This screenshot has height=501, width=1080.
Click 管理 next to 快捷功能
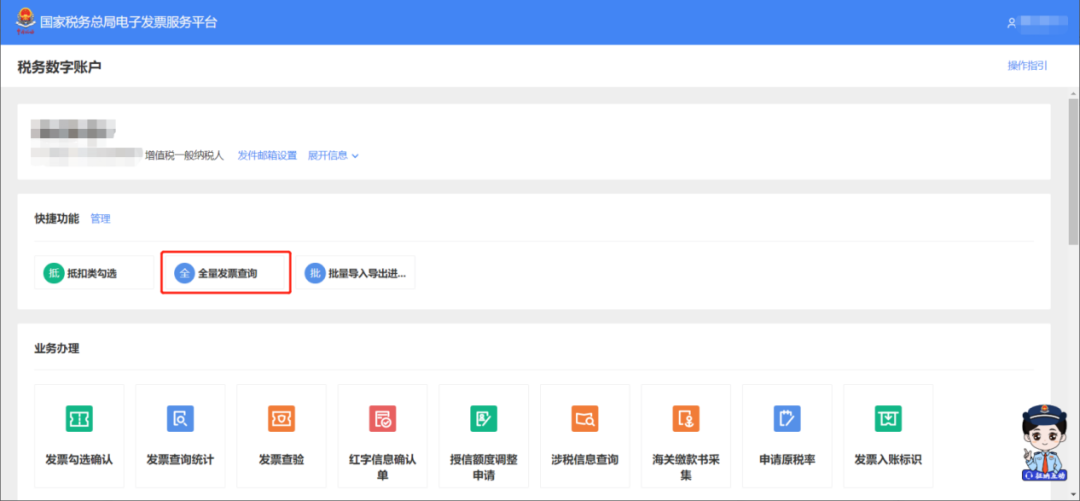[100, 218]
